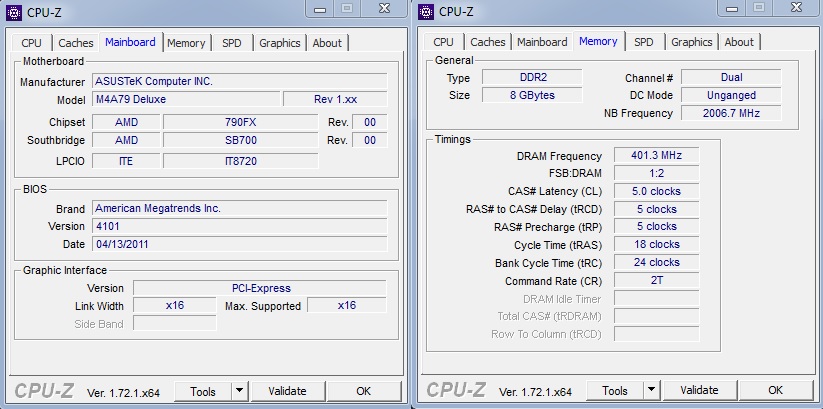Click Tools button in right window
This screenshot has height=409, width=823.
pos(615,391)
